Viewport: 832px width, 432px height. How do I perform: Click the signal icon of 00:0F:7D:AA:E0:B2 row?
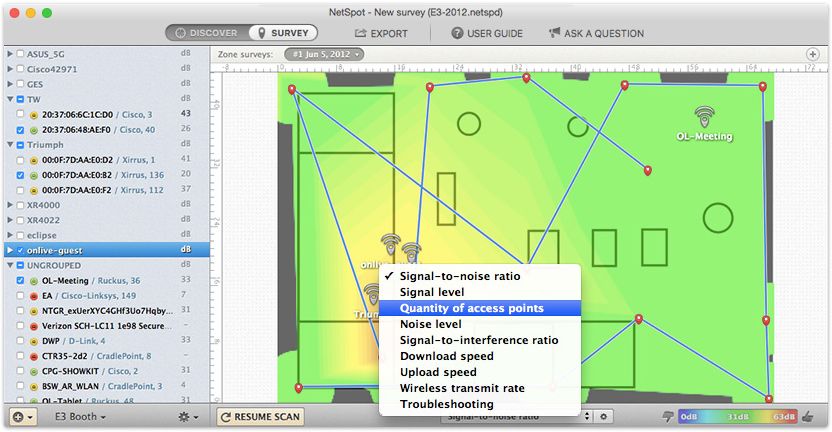[x=33, y=175]
